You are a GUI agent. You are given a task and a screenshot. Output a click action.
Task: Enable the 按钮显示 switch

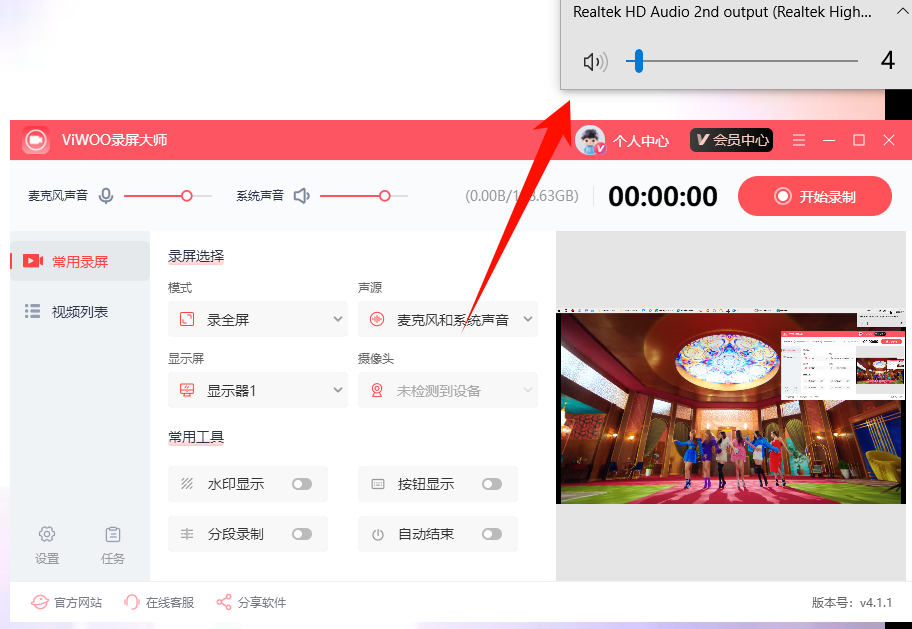point(491,484)
